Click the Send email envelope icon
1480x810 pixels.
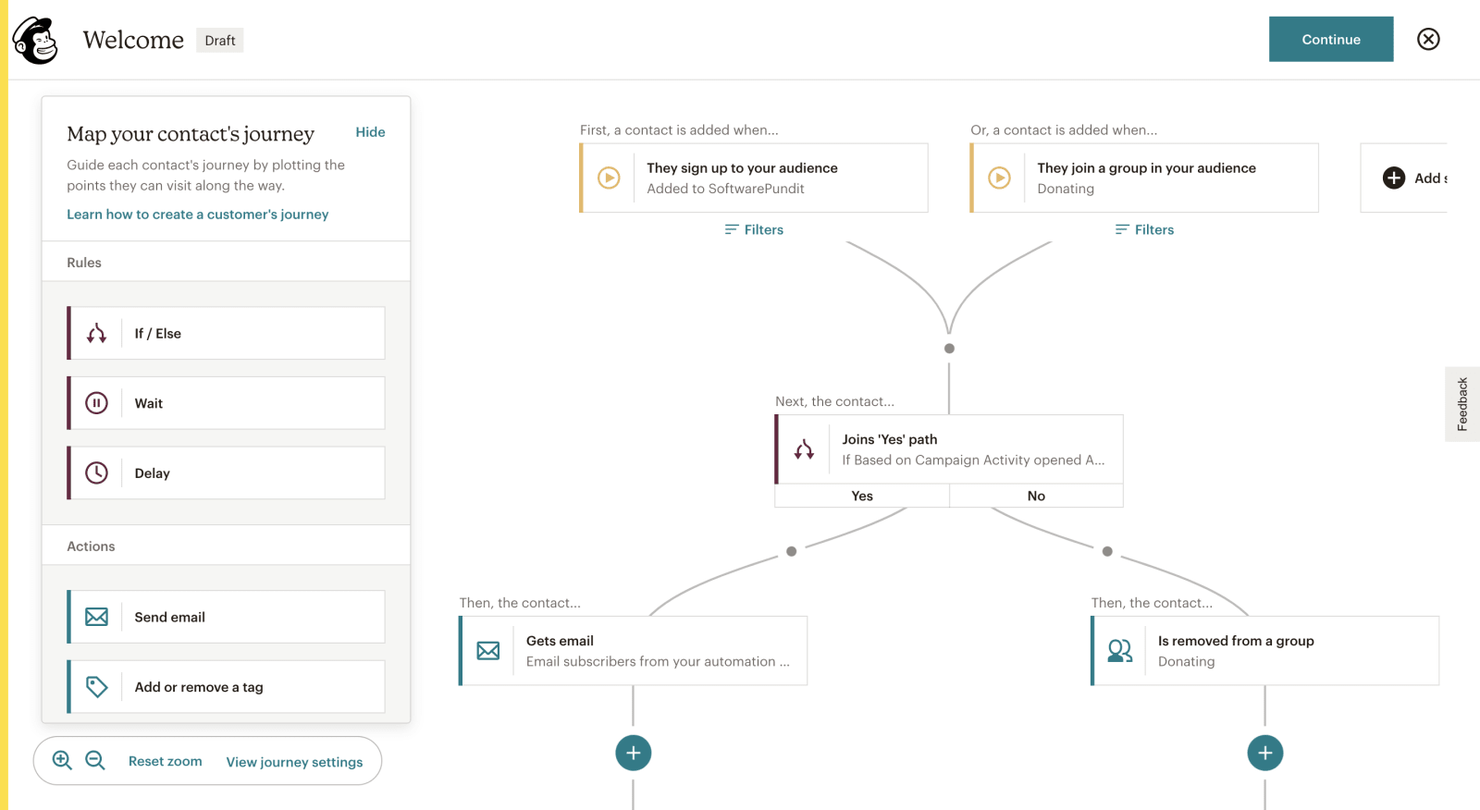tap(96, 617)
